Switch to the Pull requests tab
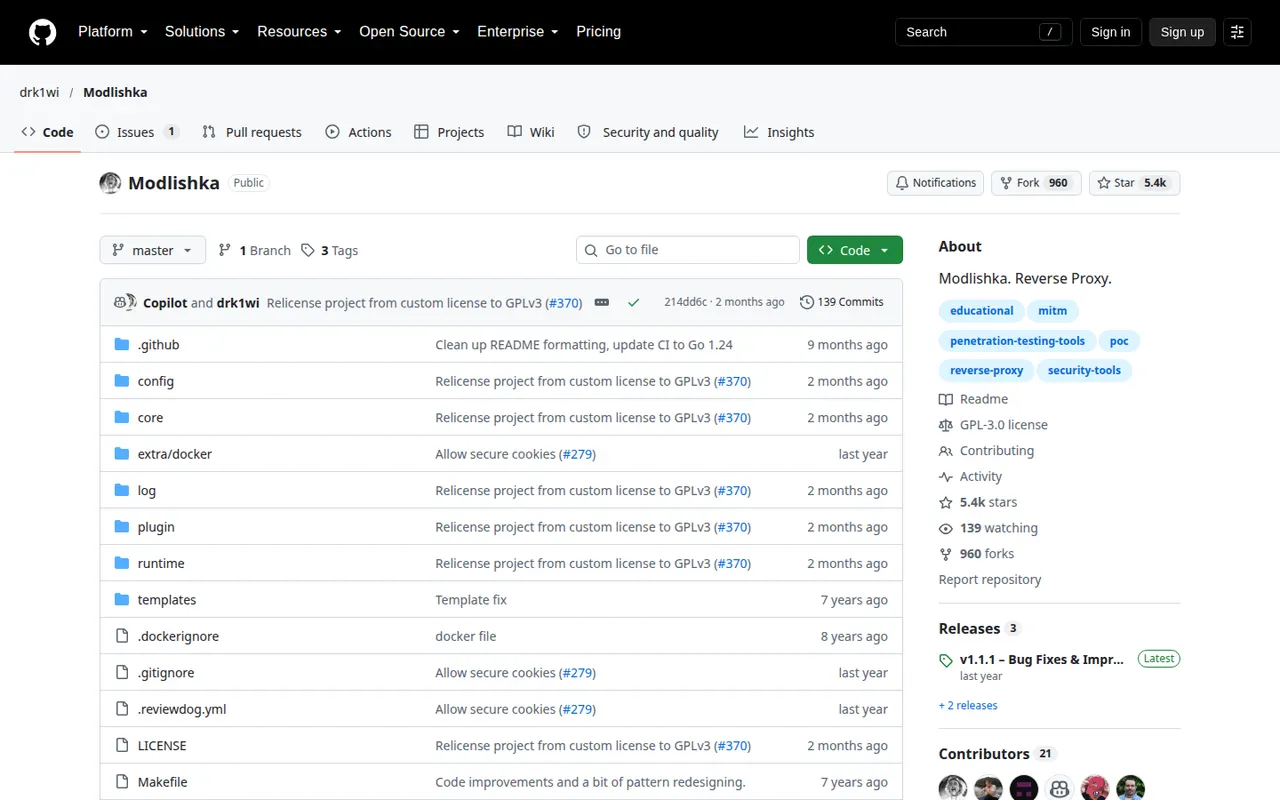The width and height of the screenshot is (1280, 800). (x=252, y=132)
